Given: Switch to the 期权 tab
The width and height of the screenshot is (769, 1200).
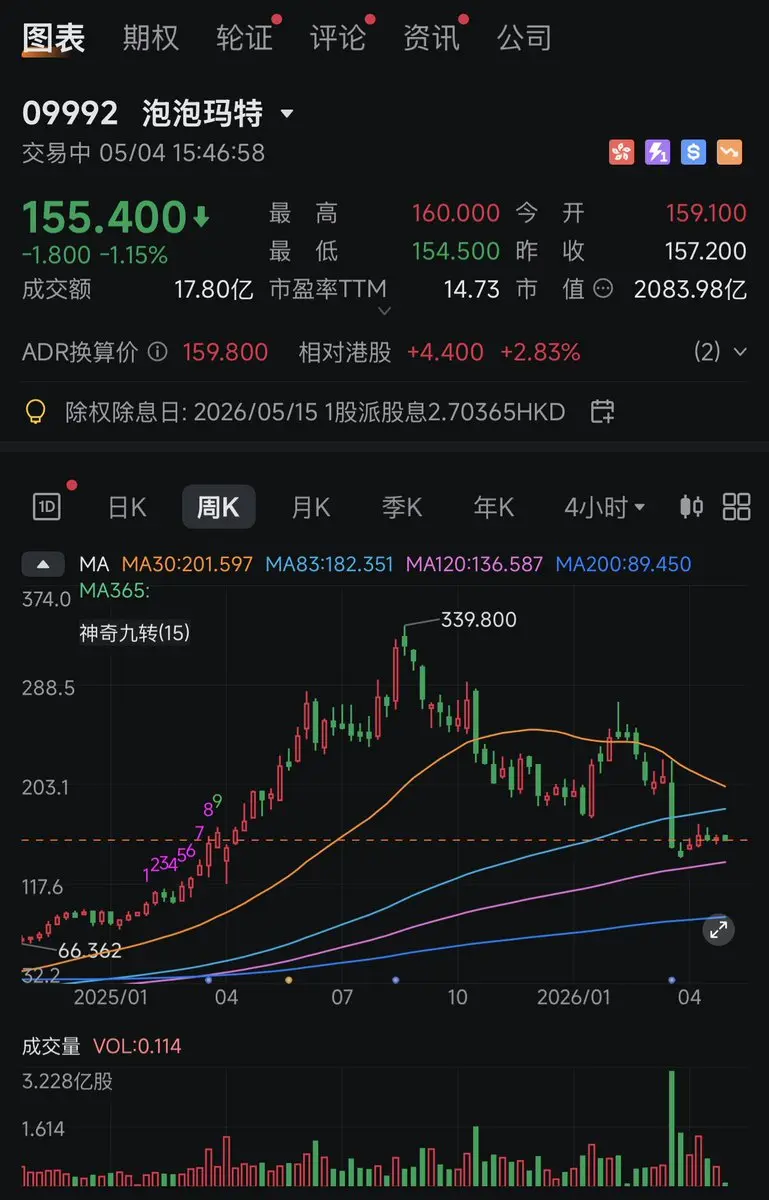Looking at the screenshot, I should [151, 38].
